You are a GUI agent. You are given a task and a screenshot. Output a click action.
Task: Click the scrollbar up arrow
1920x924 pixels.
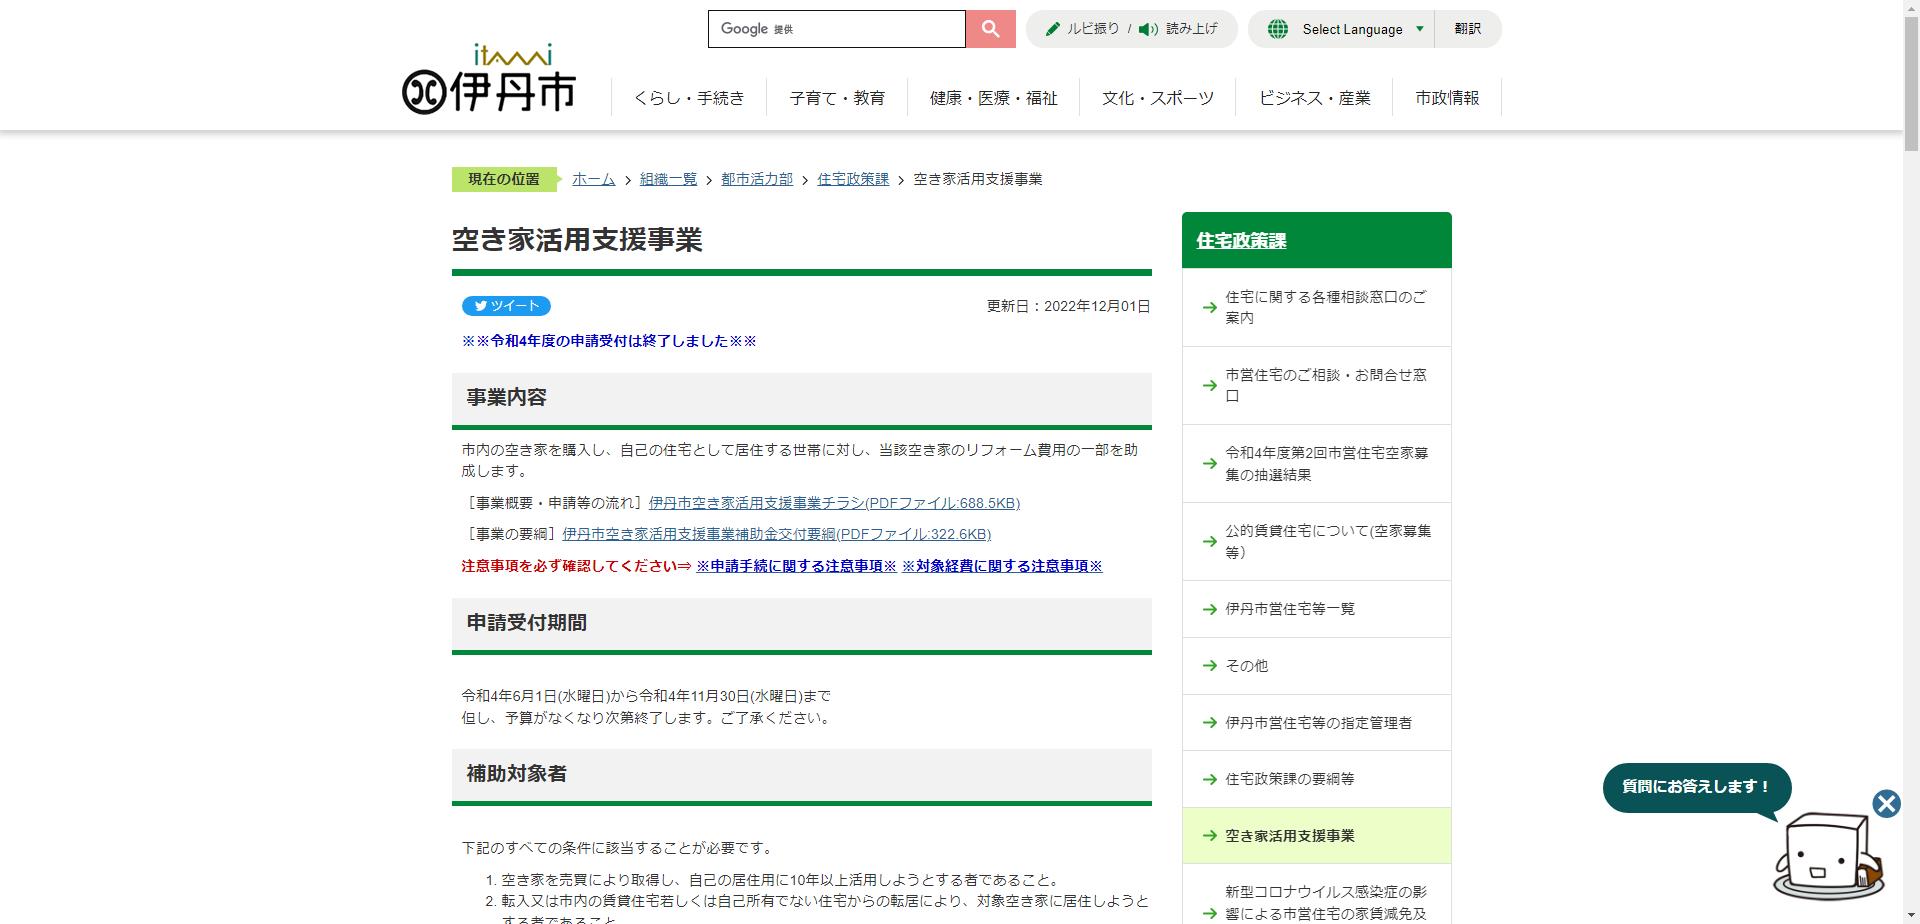(1911, 8)
